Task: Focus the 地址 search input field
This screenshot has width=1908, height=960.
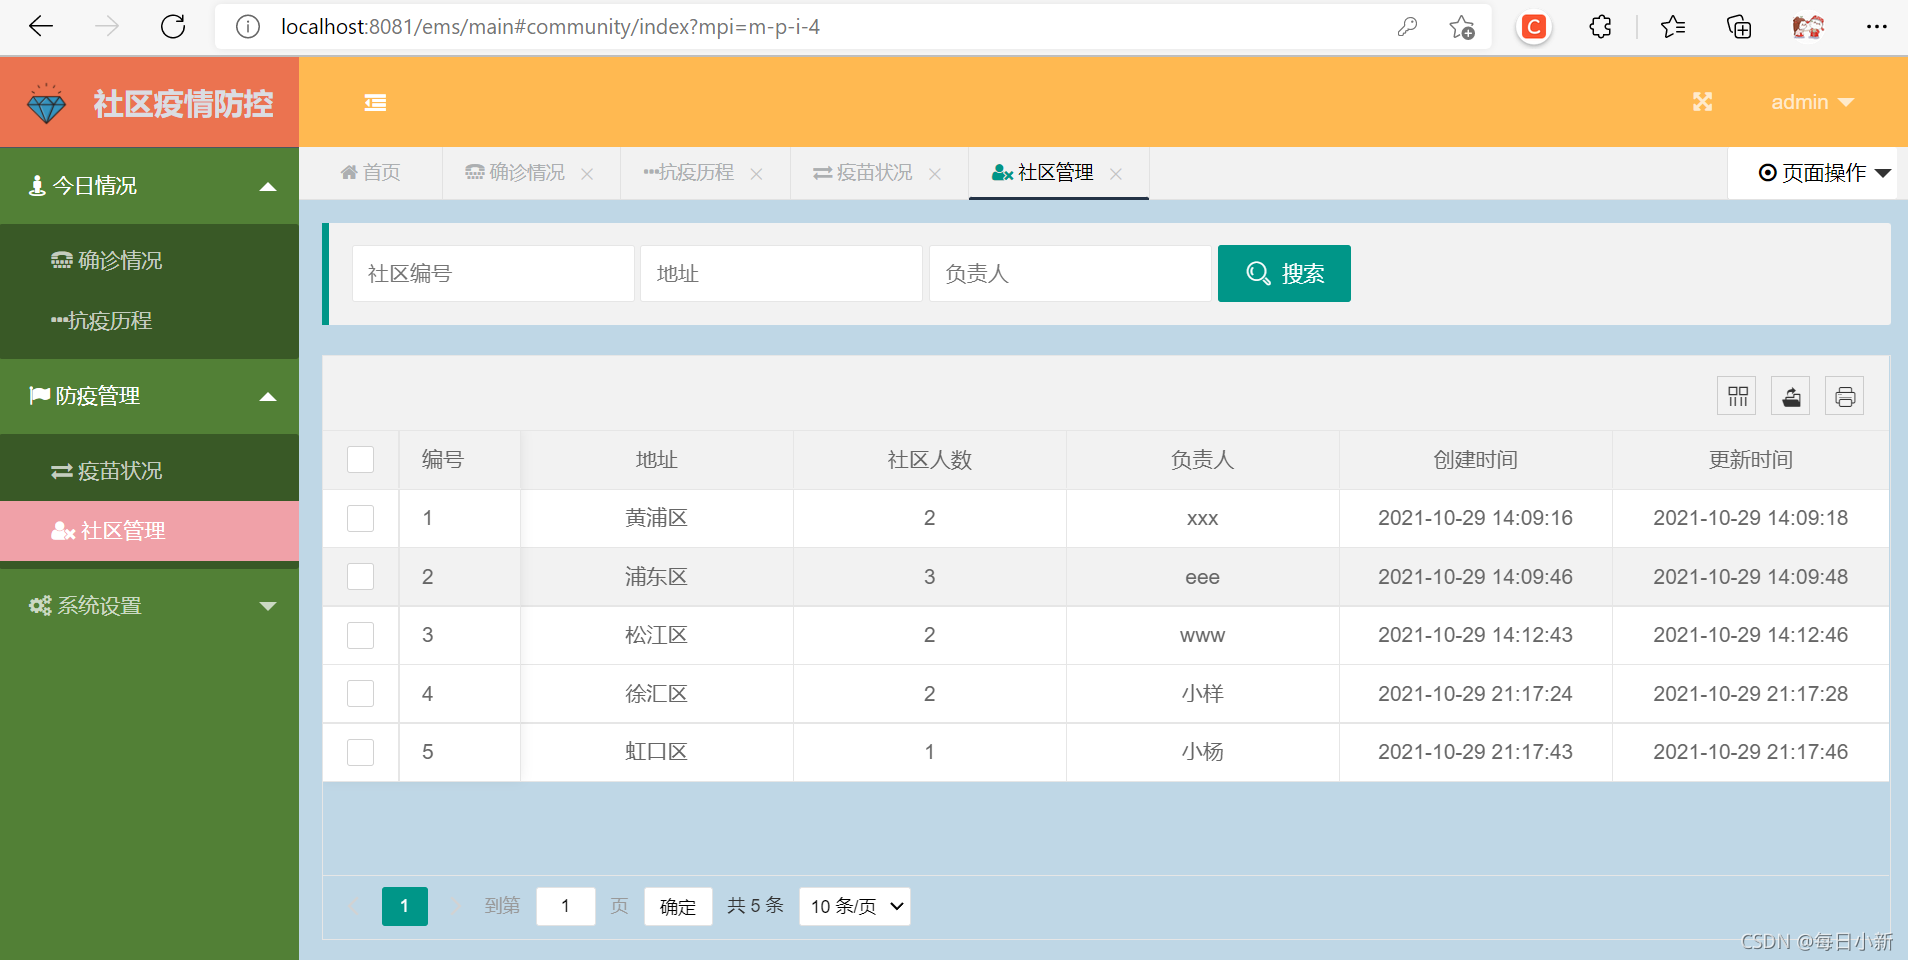Action: click(x=781, y=273)
